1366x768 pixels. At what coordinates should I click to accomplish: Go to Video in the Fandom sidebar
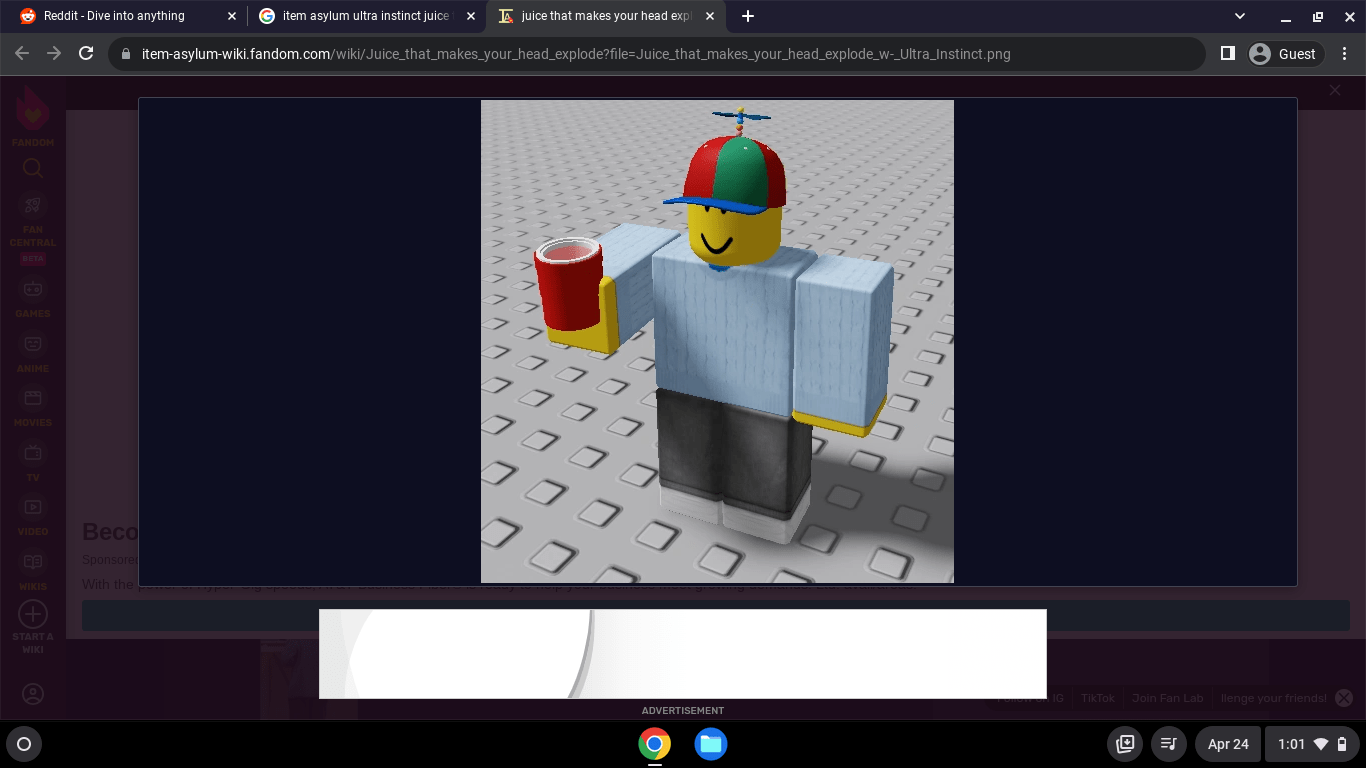coord(33,517)
